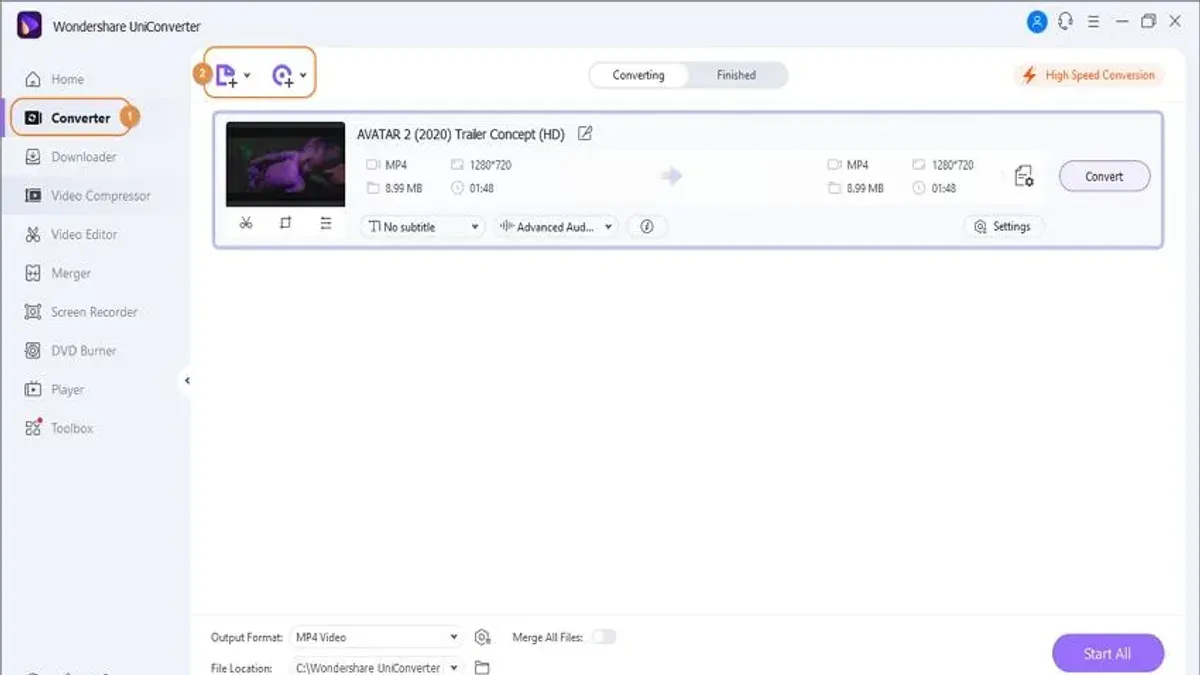Image resolution: width=1200 pixels, height=675 pixels.
Task: Click the AVATAR 2 (2020) Trailer Concept title
Action: tap(461, 134)
